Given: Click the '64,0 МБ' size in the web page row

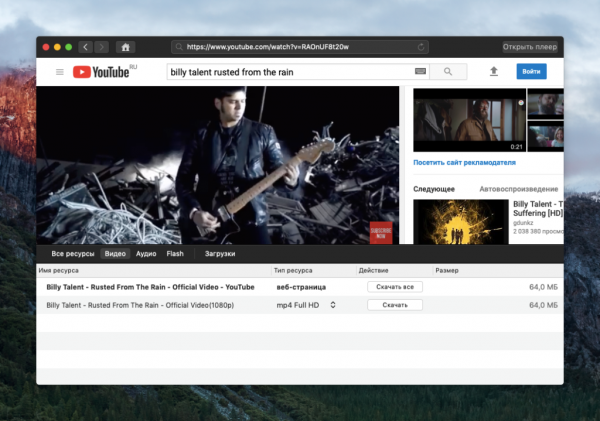Looking at the screenshot, I should (543, 287).
